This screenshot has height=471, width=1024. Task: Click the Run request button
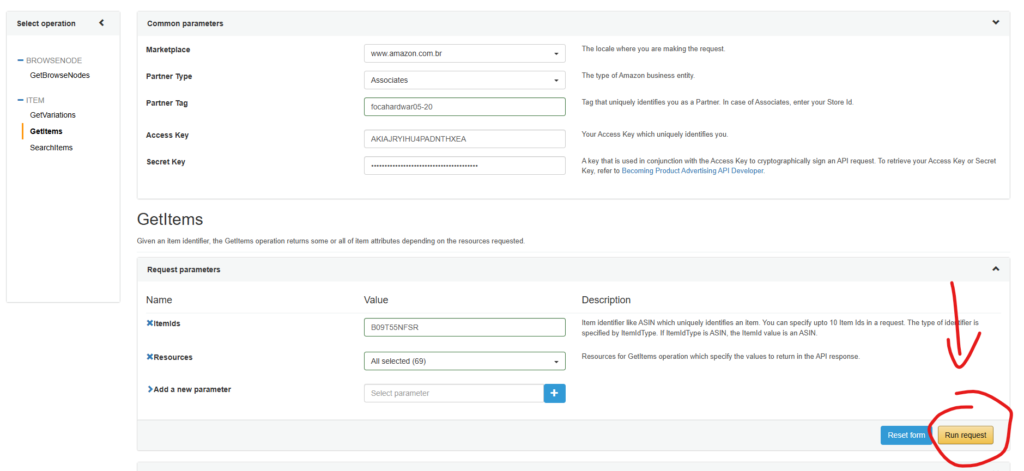pos(965,435)
